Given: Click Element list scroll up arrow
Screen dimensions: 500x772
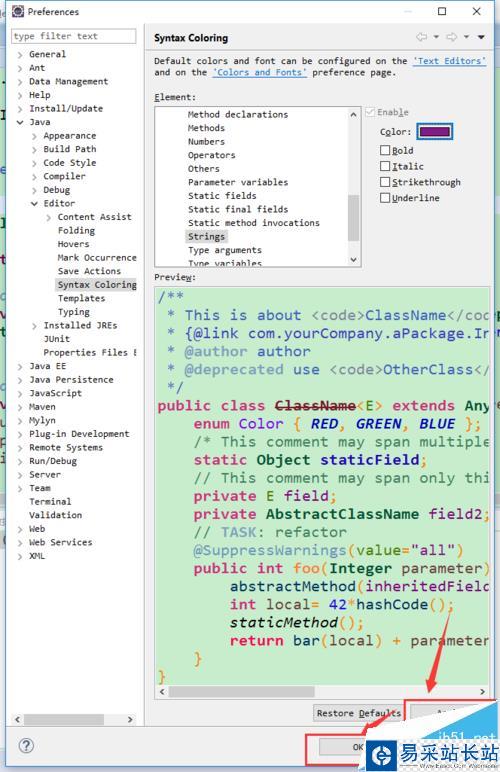Looking at the screenshot, I should 353,114.
